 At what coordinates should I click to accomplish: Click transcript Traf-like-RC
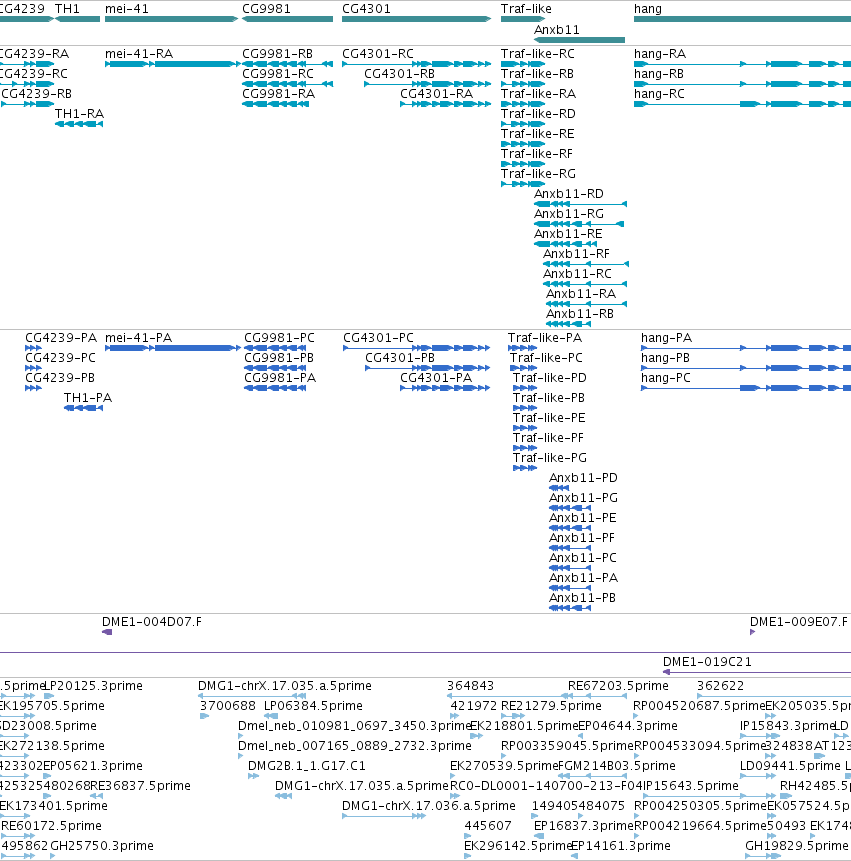(538, 54)
